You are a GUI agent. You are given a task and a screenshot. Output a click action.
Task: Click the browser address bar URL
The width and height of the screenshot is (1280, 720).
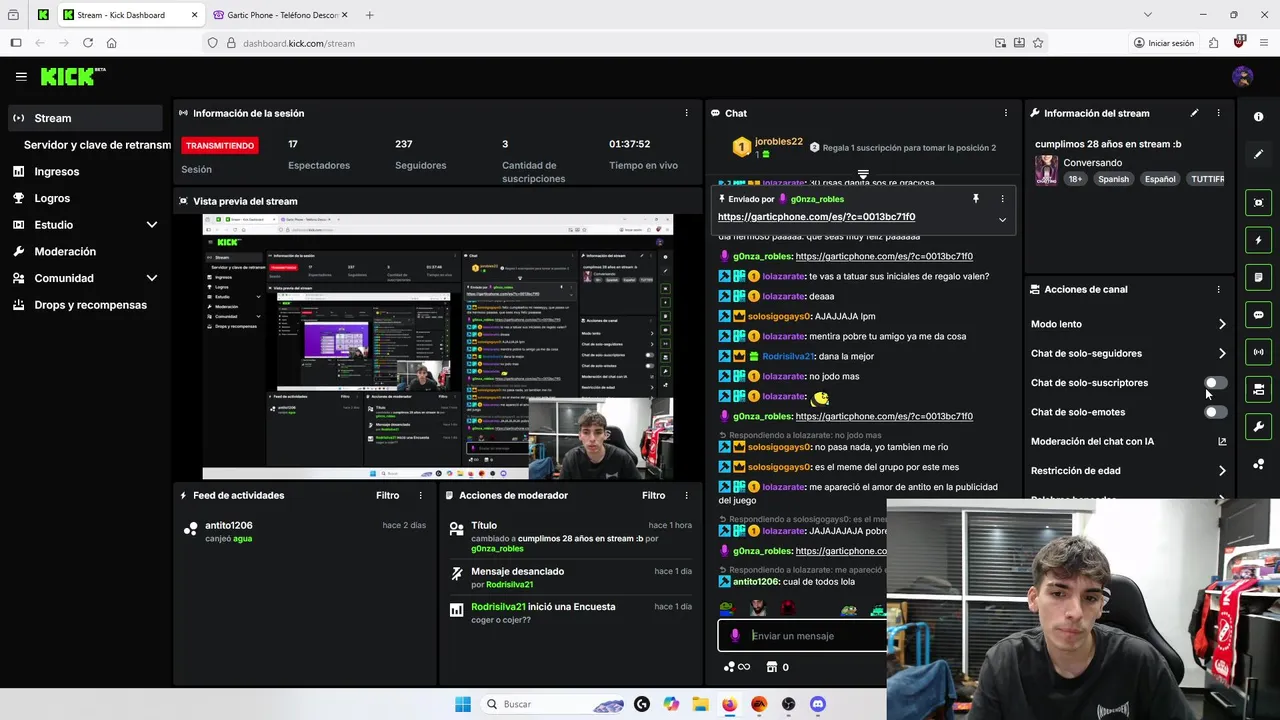(298, 43)
